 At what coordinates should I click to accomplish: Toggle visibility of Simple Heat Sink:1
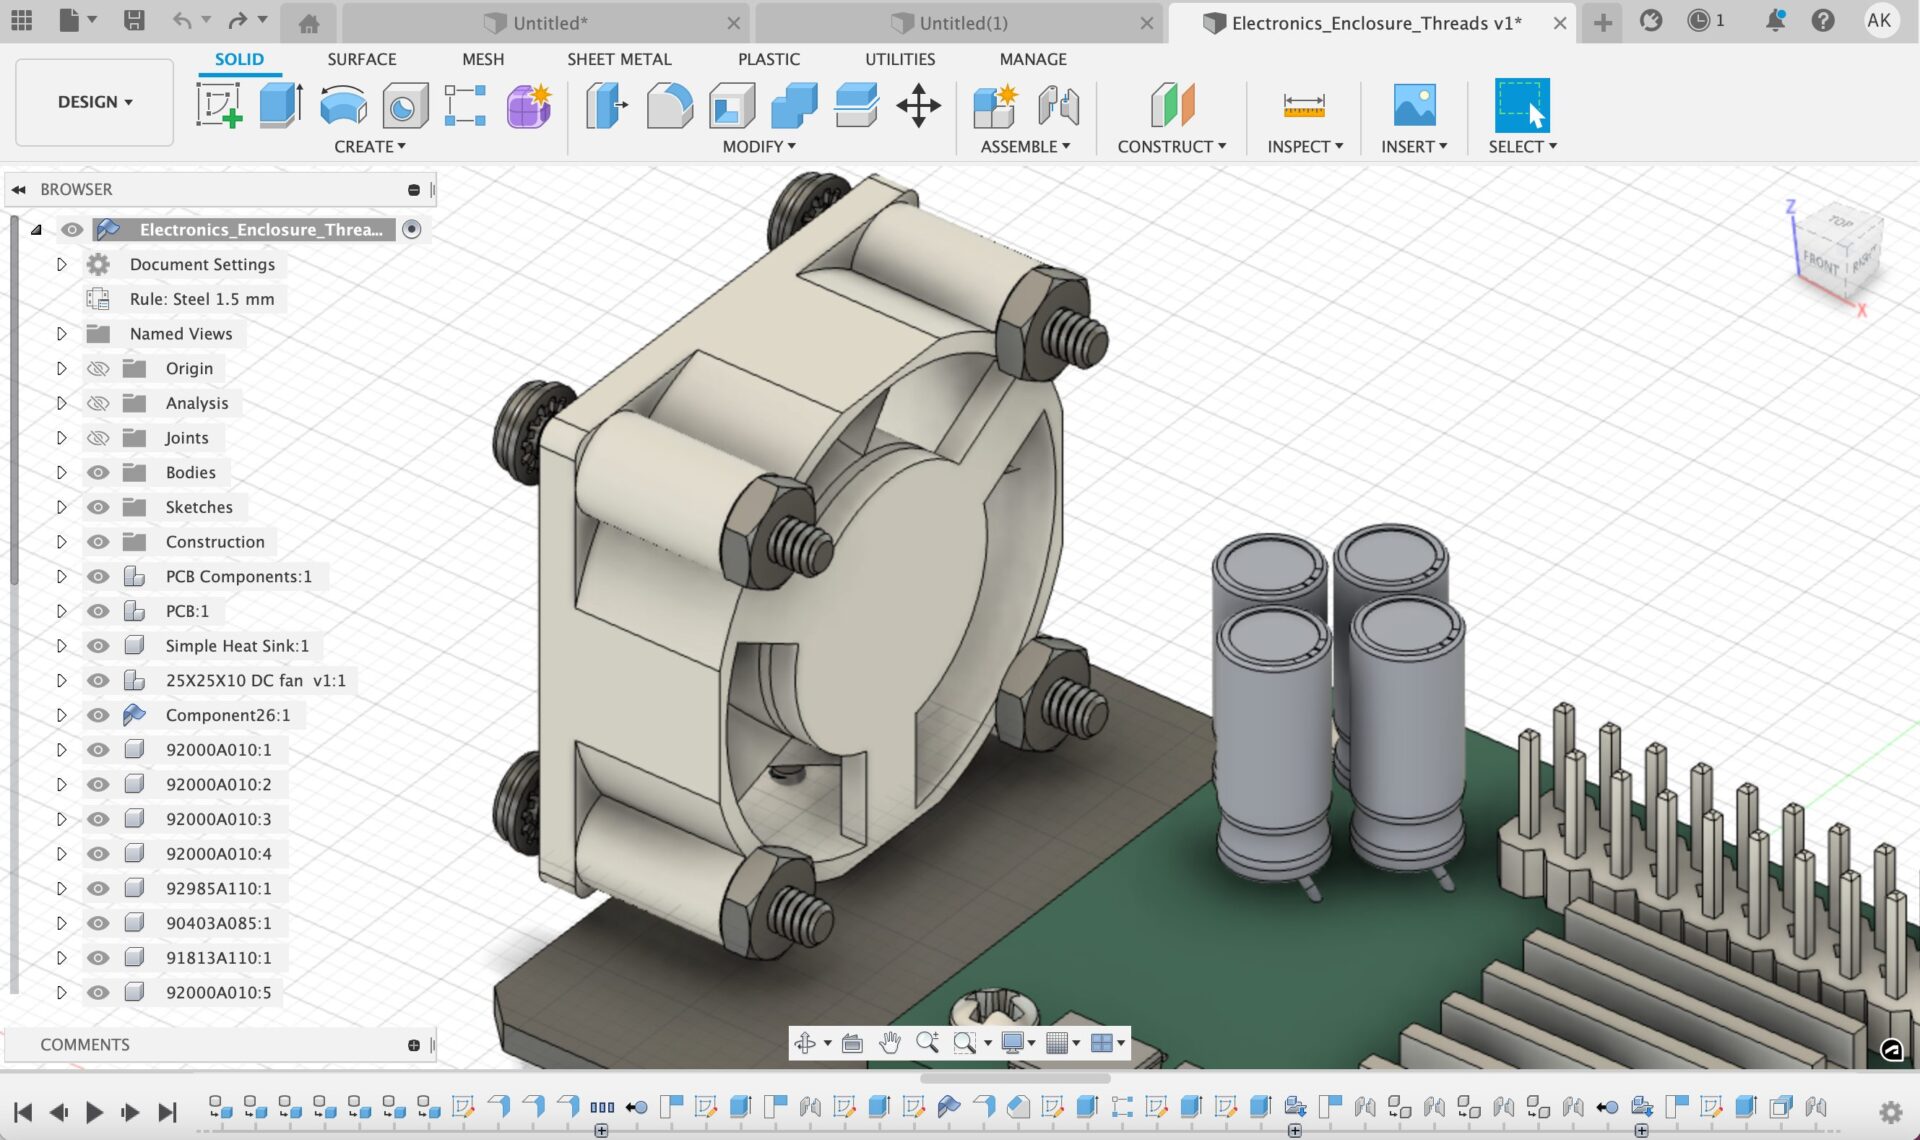(98, 646)
